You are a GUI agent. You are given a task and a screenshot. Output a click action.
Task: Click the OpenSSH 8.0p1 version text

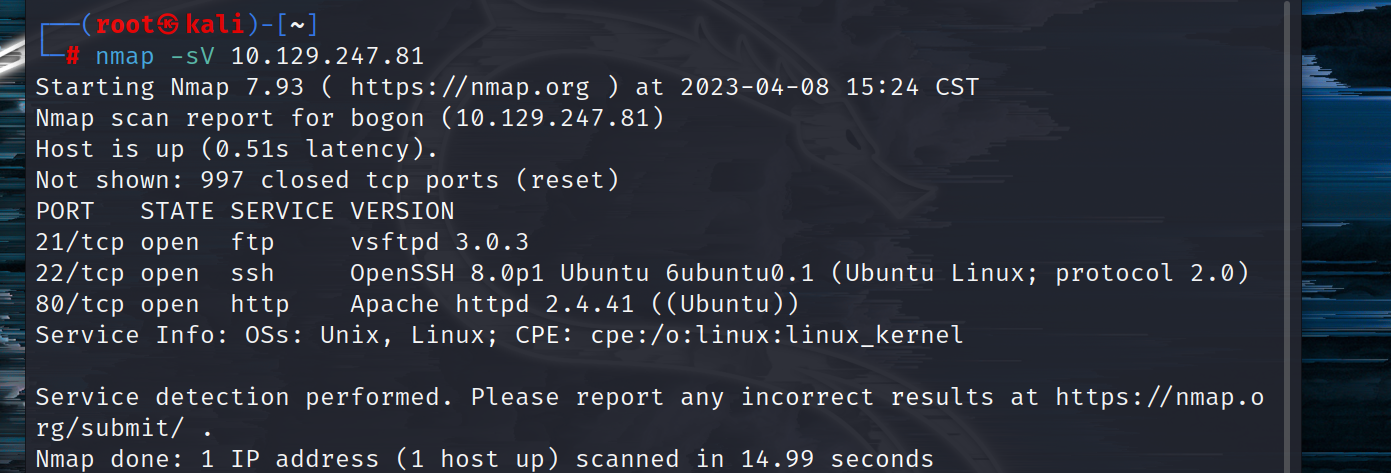click(x=447, y=273)
